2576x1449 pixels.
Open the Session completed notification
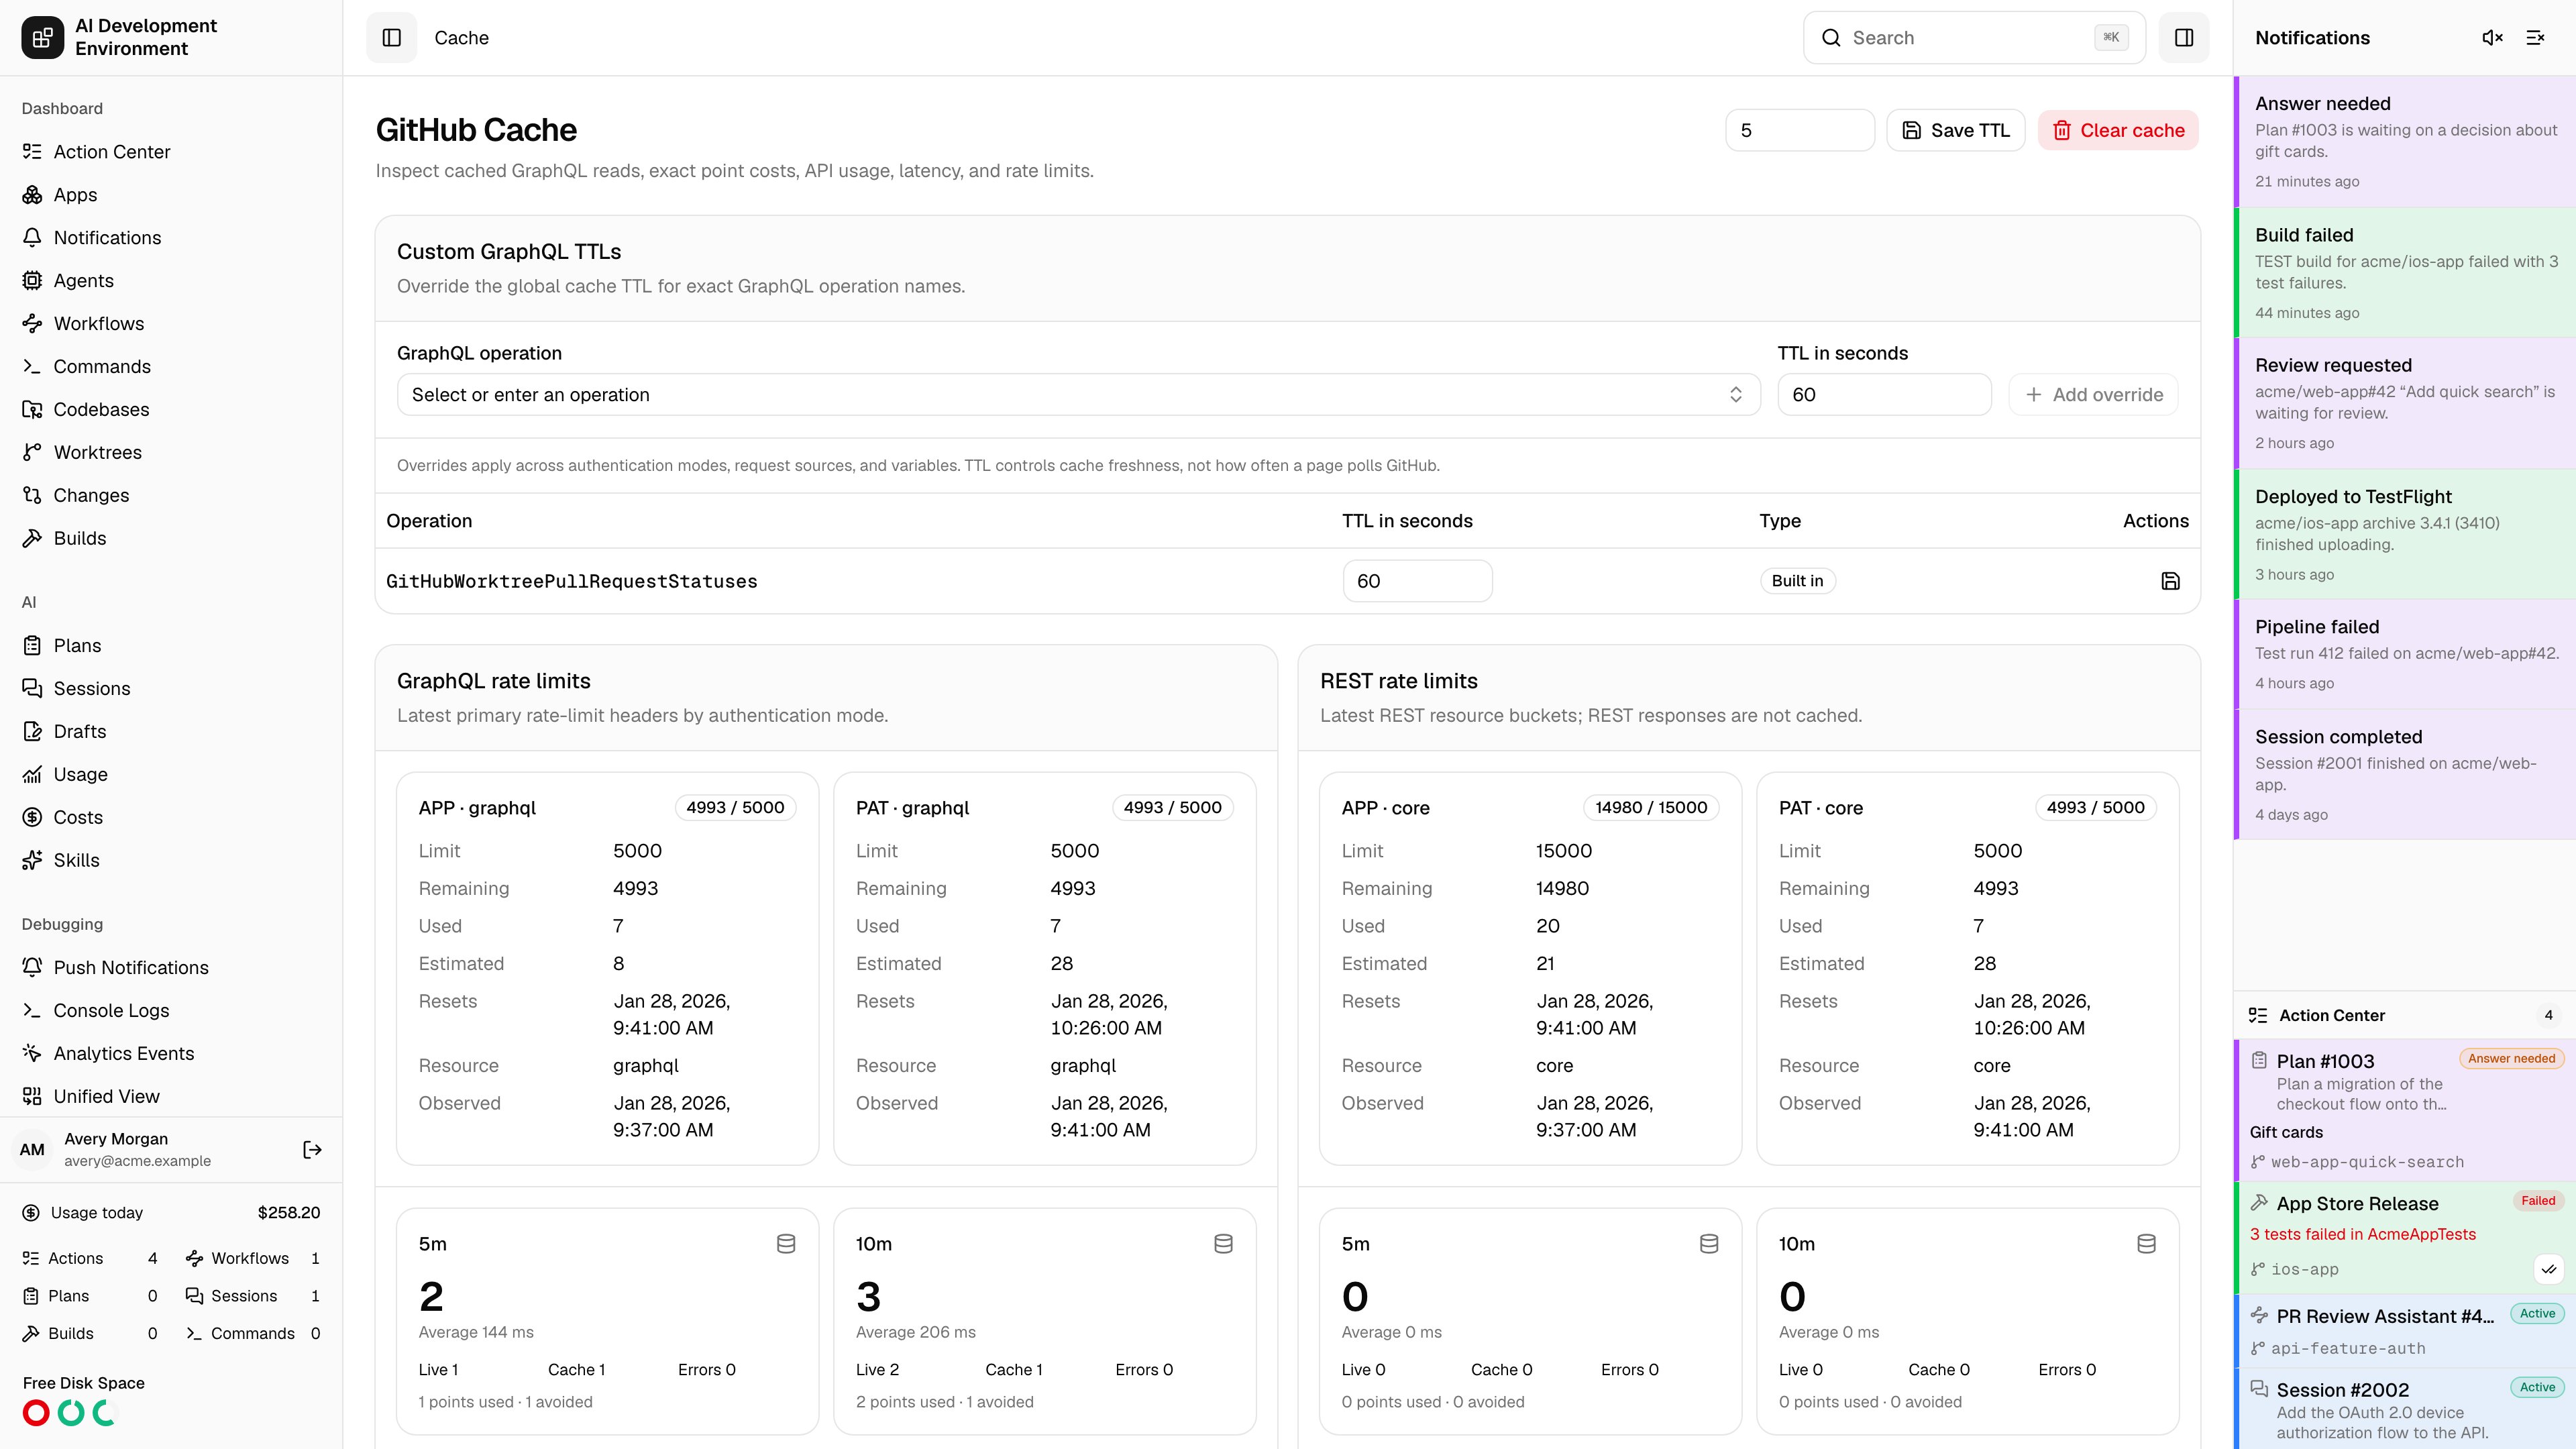(x=2405, y=775)
